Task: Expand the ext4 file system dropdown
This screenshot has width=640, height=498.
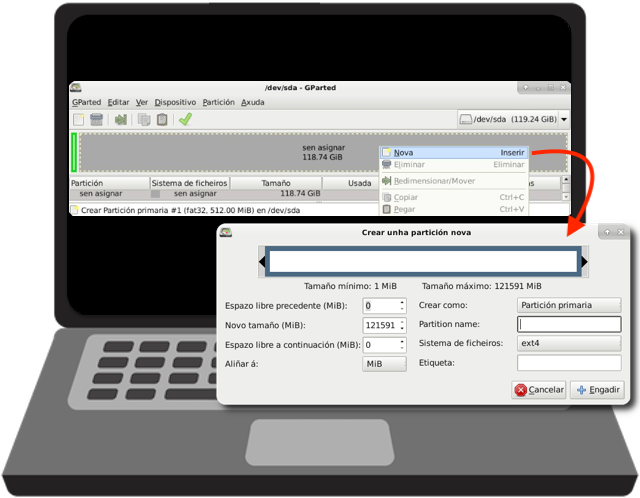Action: coord(568,343)
